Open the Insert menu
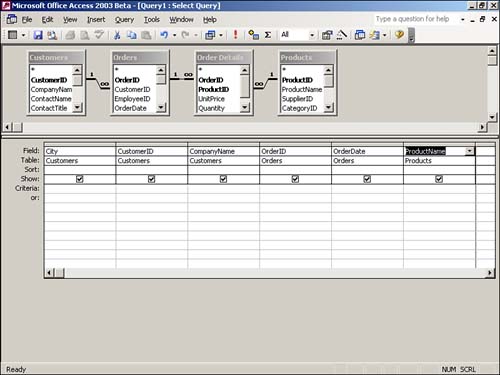This screenshot has height=375, width=500. coord(96,20)
